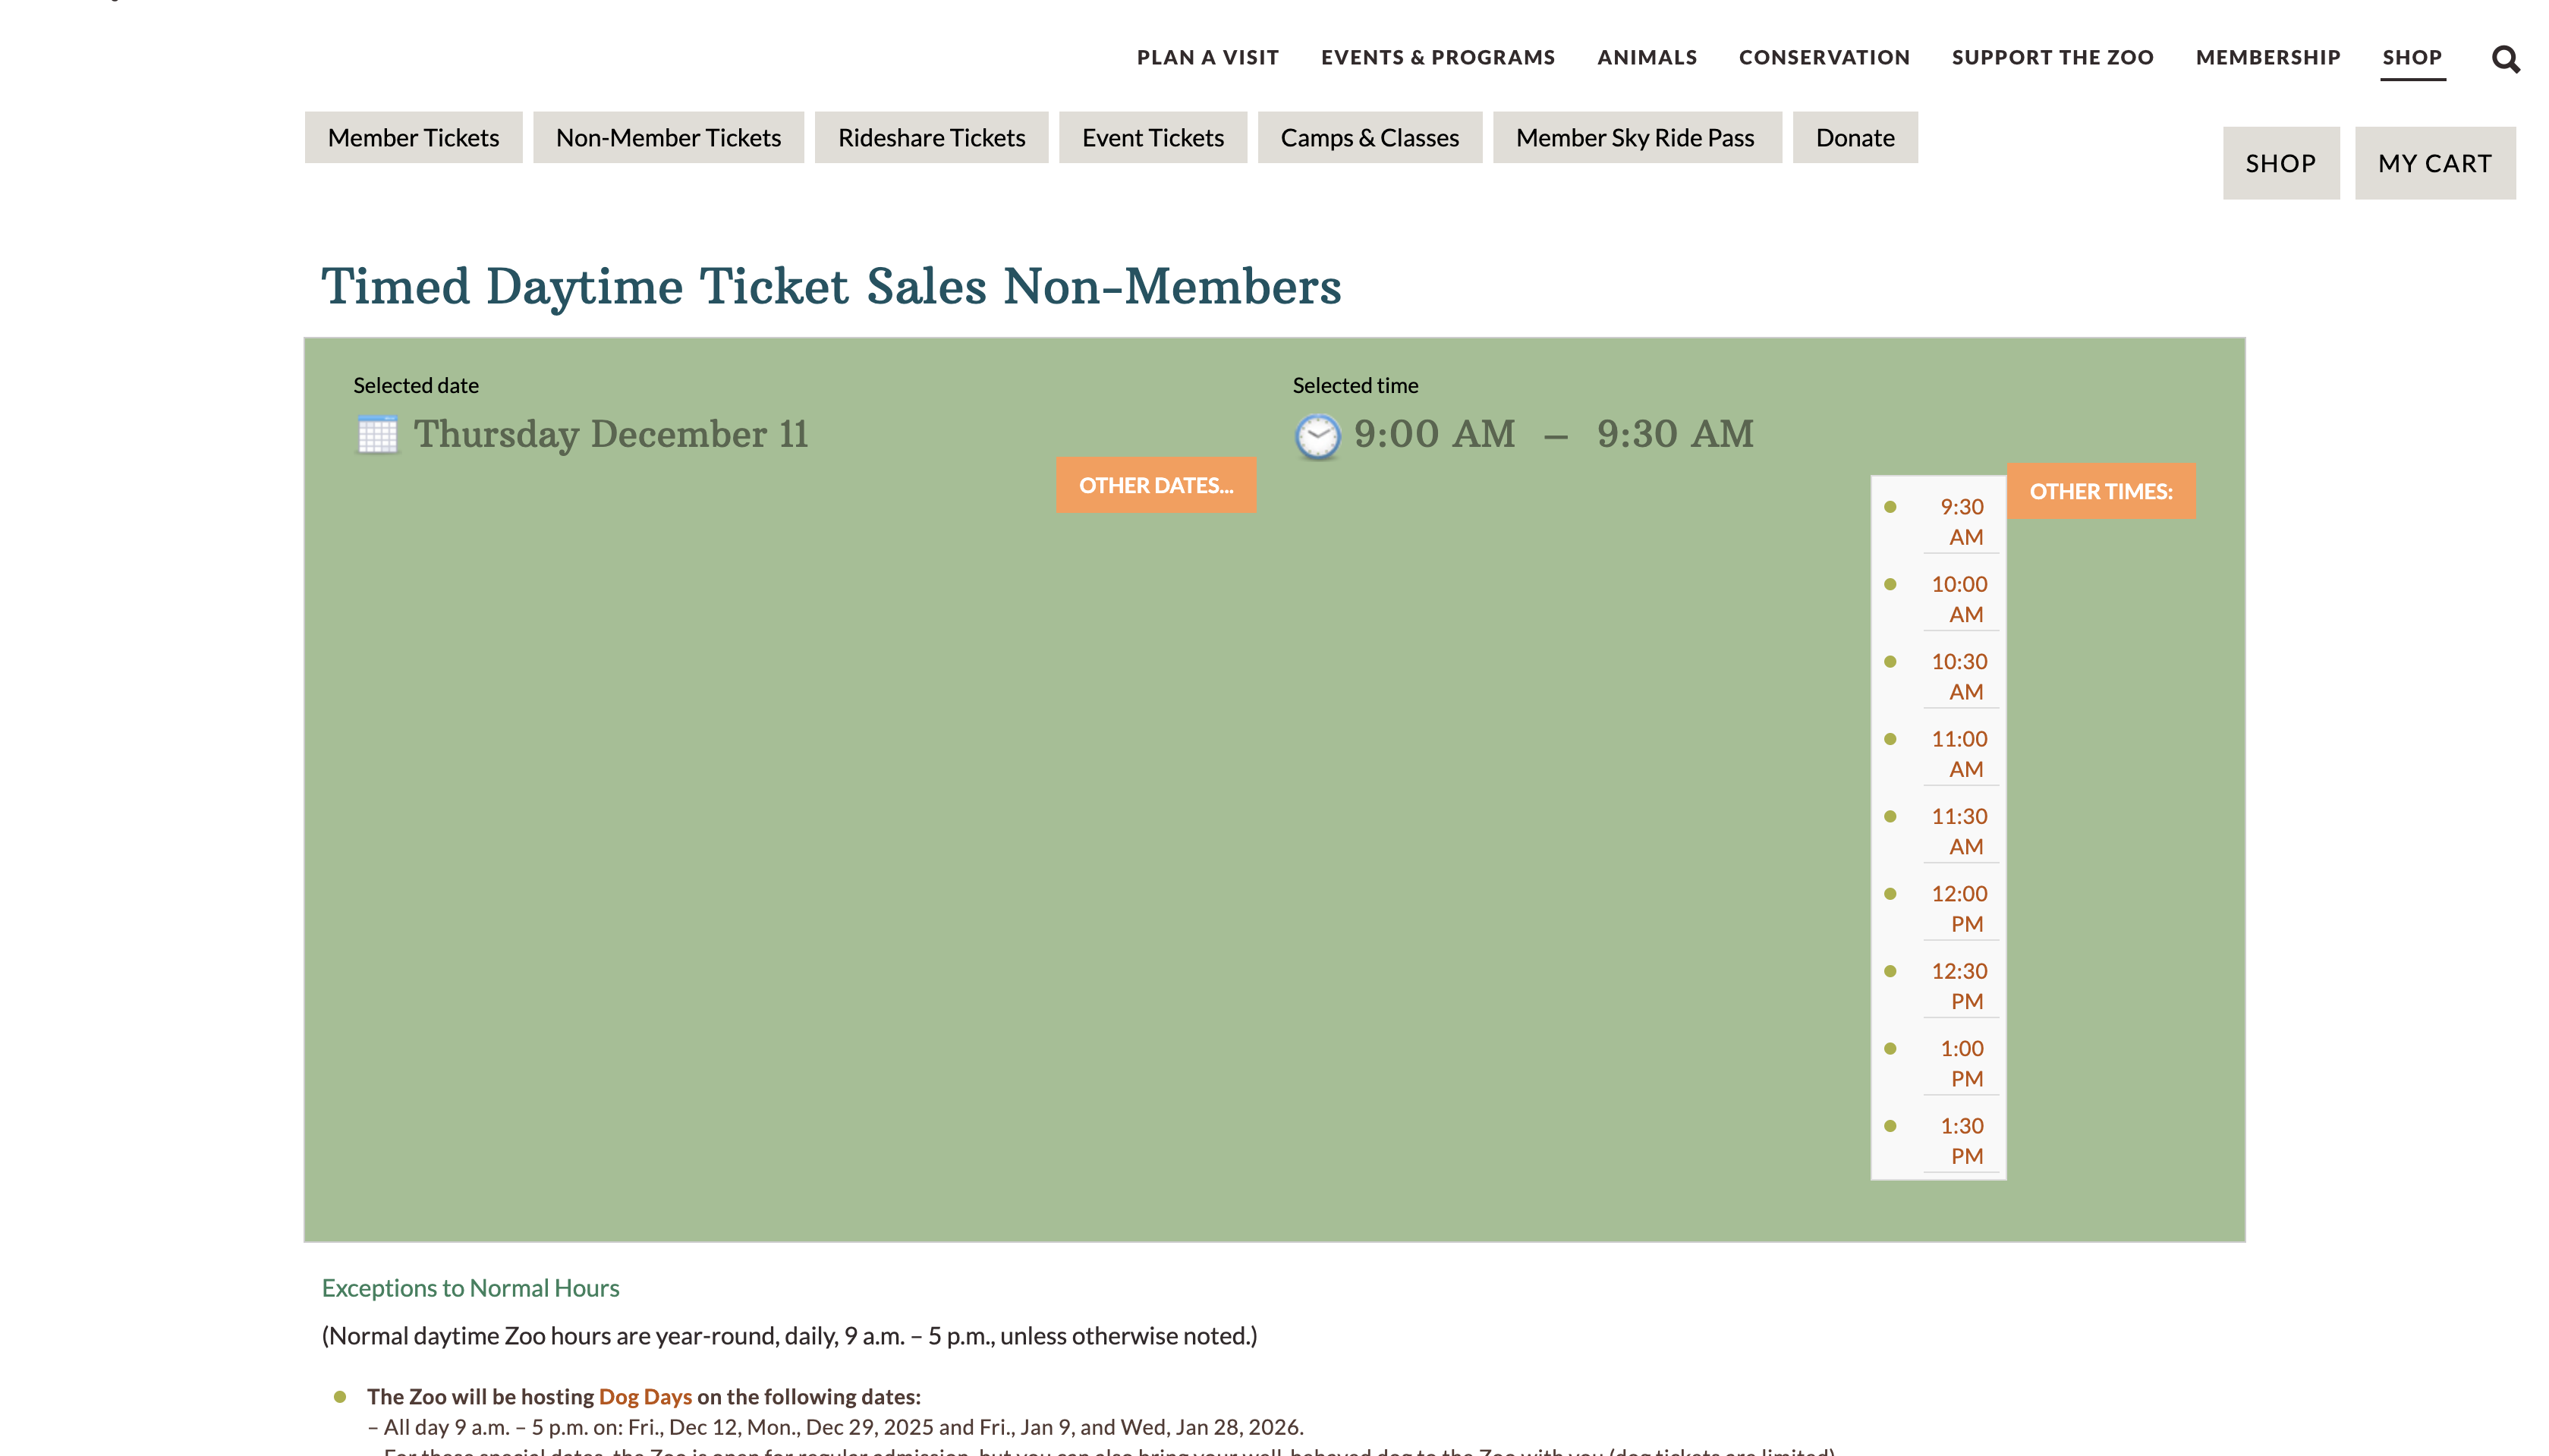The image size is (2549, 1456).
Task: Click the calendar icon beside selected date
Action: point(377,434)
